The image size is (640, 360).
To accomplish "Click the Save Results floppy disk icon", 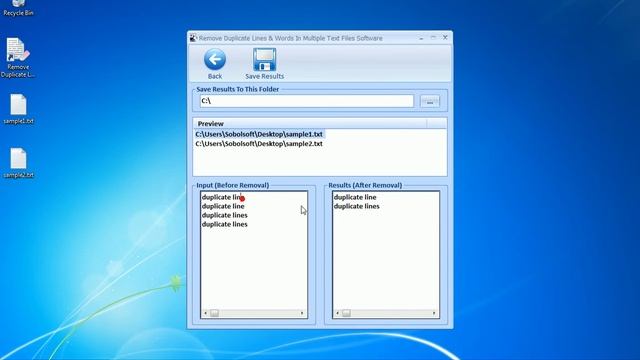I will [264, 60].
